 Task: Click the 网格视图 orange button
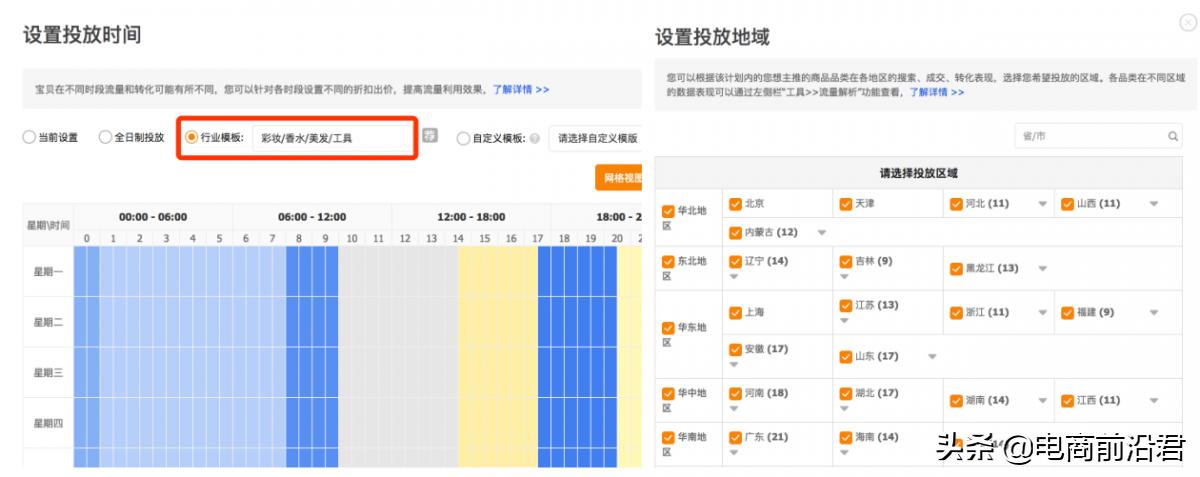(619, 178)
